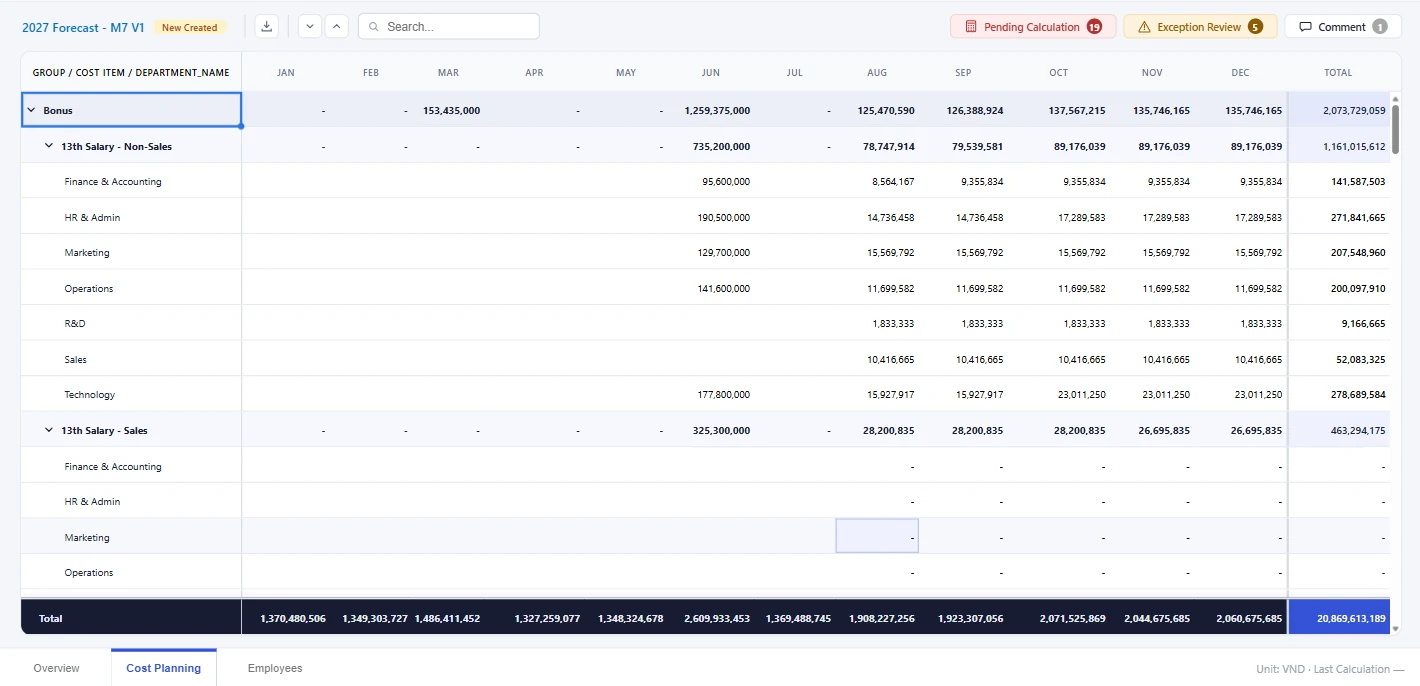Select the Technology department row
1420x686 pixels.
coord(90,395)
